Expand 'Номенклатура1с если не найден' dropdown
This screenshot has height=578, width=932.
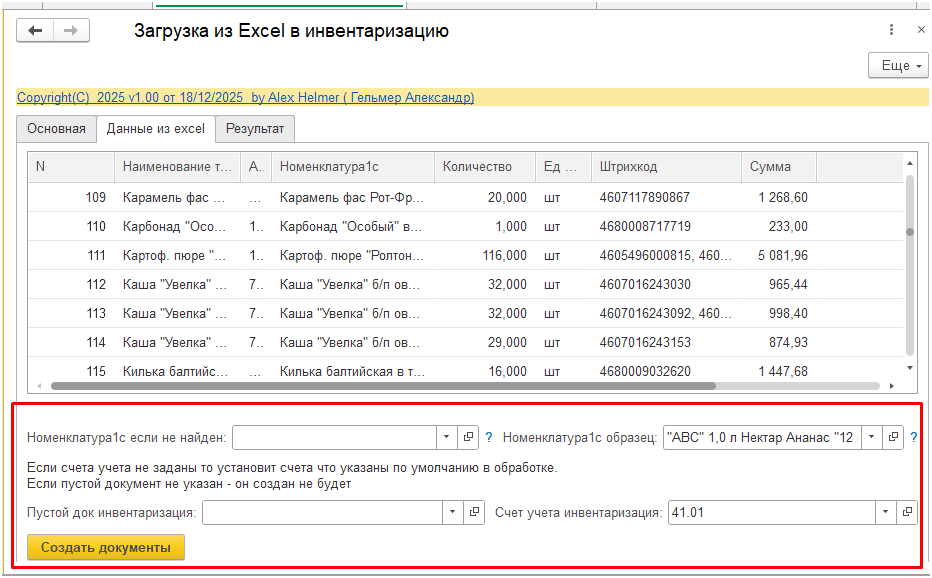(446, 438)
